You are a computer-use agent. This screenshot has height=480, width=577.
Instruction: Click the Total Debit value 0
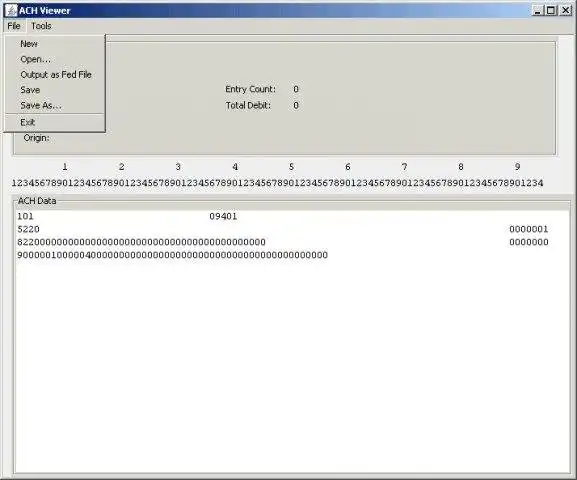click(x=296, y=106)
